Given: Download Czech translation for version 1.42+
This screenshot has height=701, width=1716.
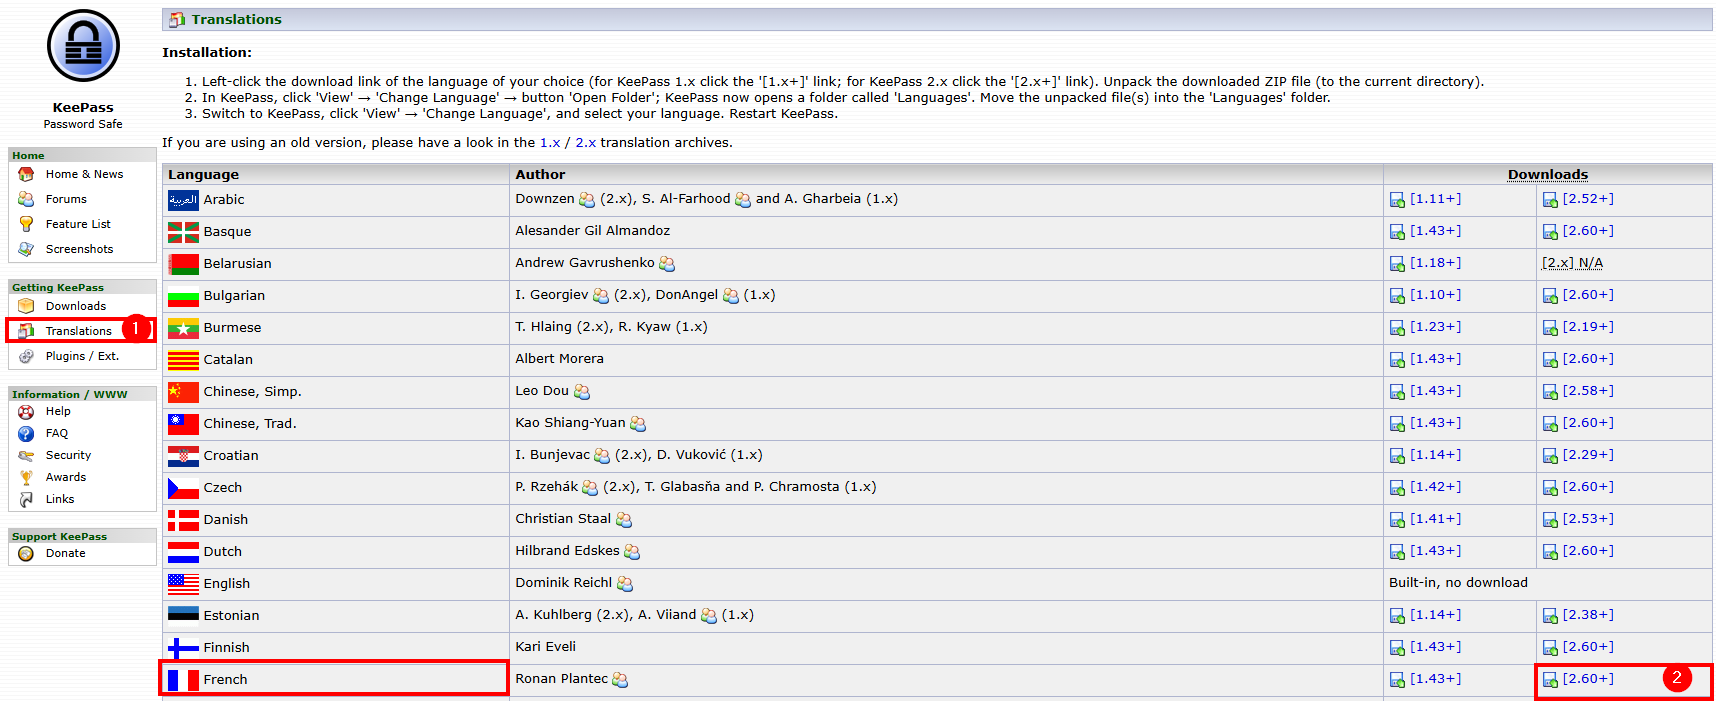Looking at the screenshot, I should click(1435, 487).
